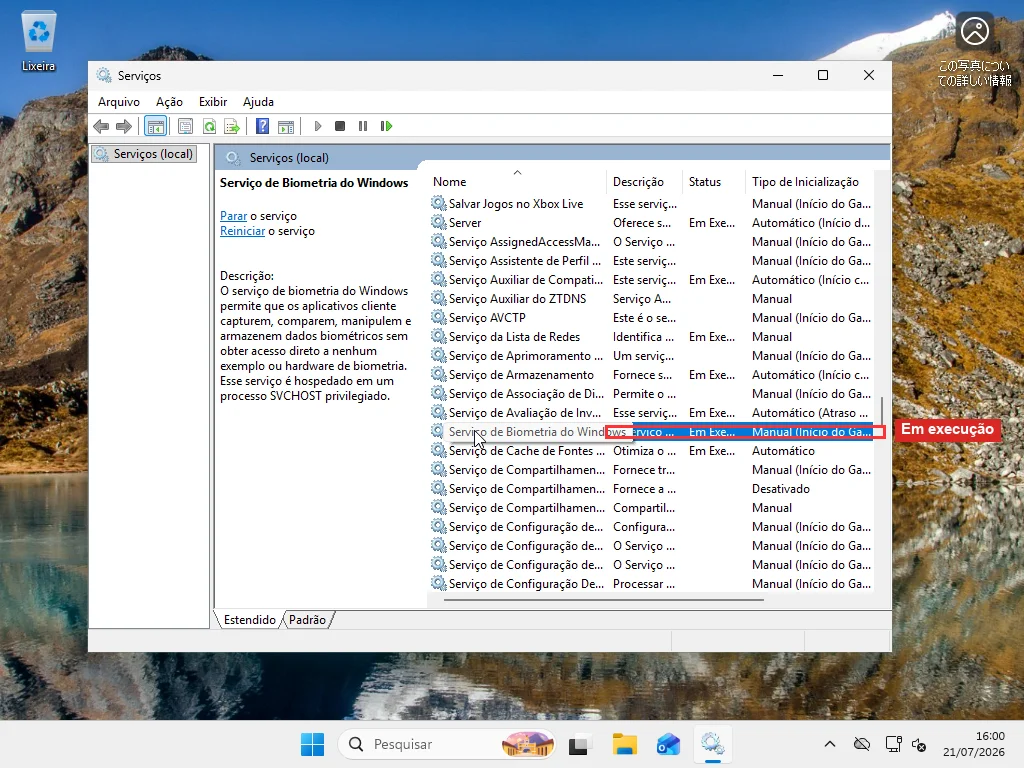Select Serviço de Aprimoramento row

click(x=651, y=356)
